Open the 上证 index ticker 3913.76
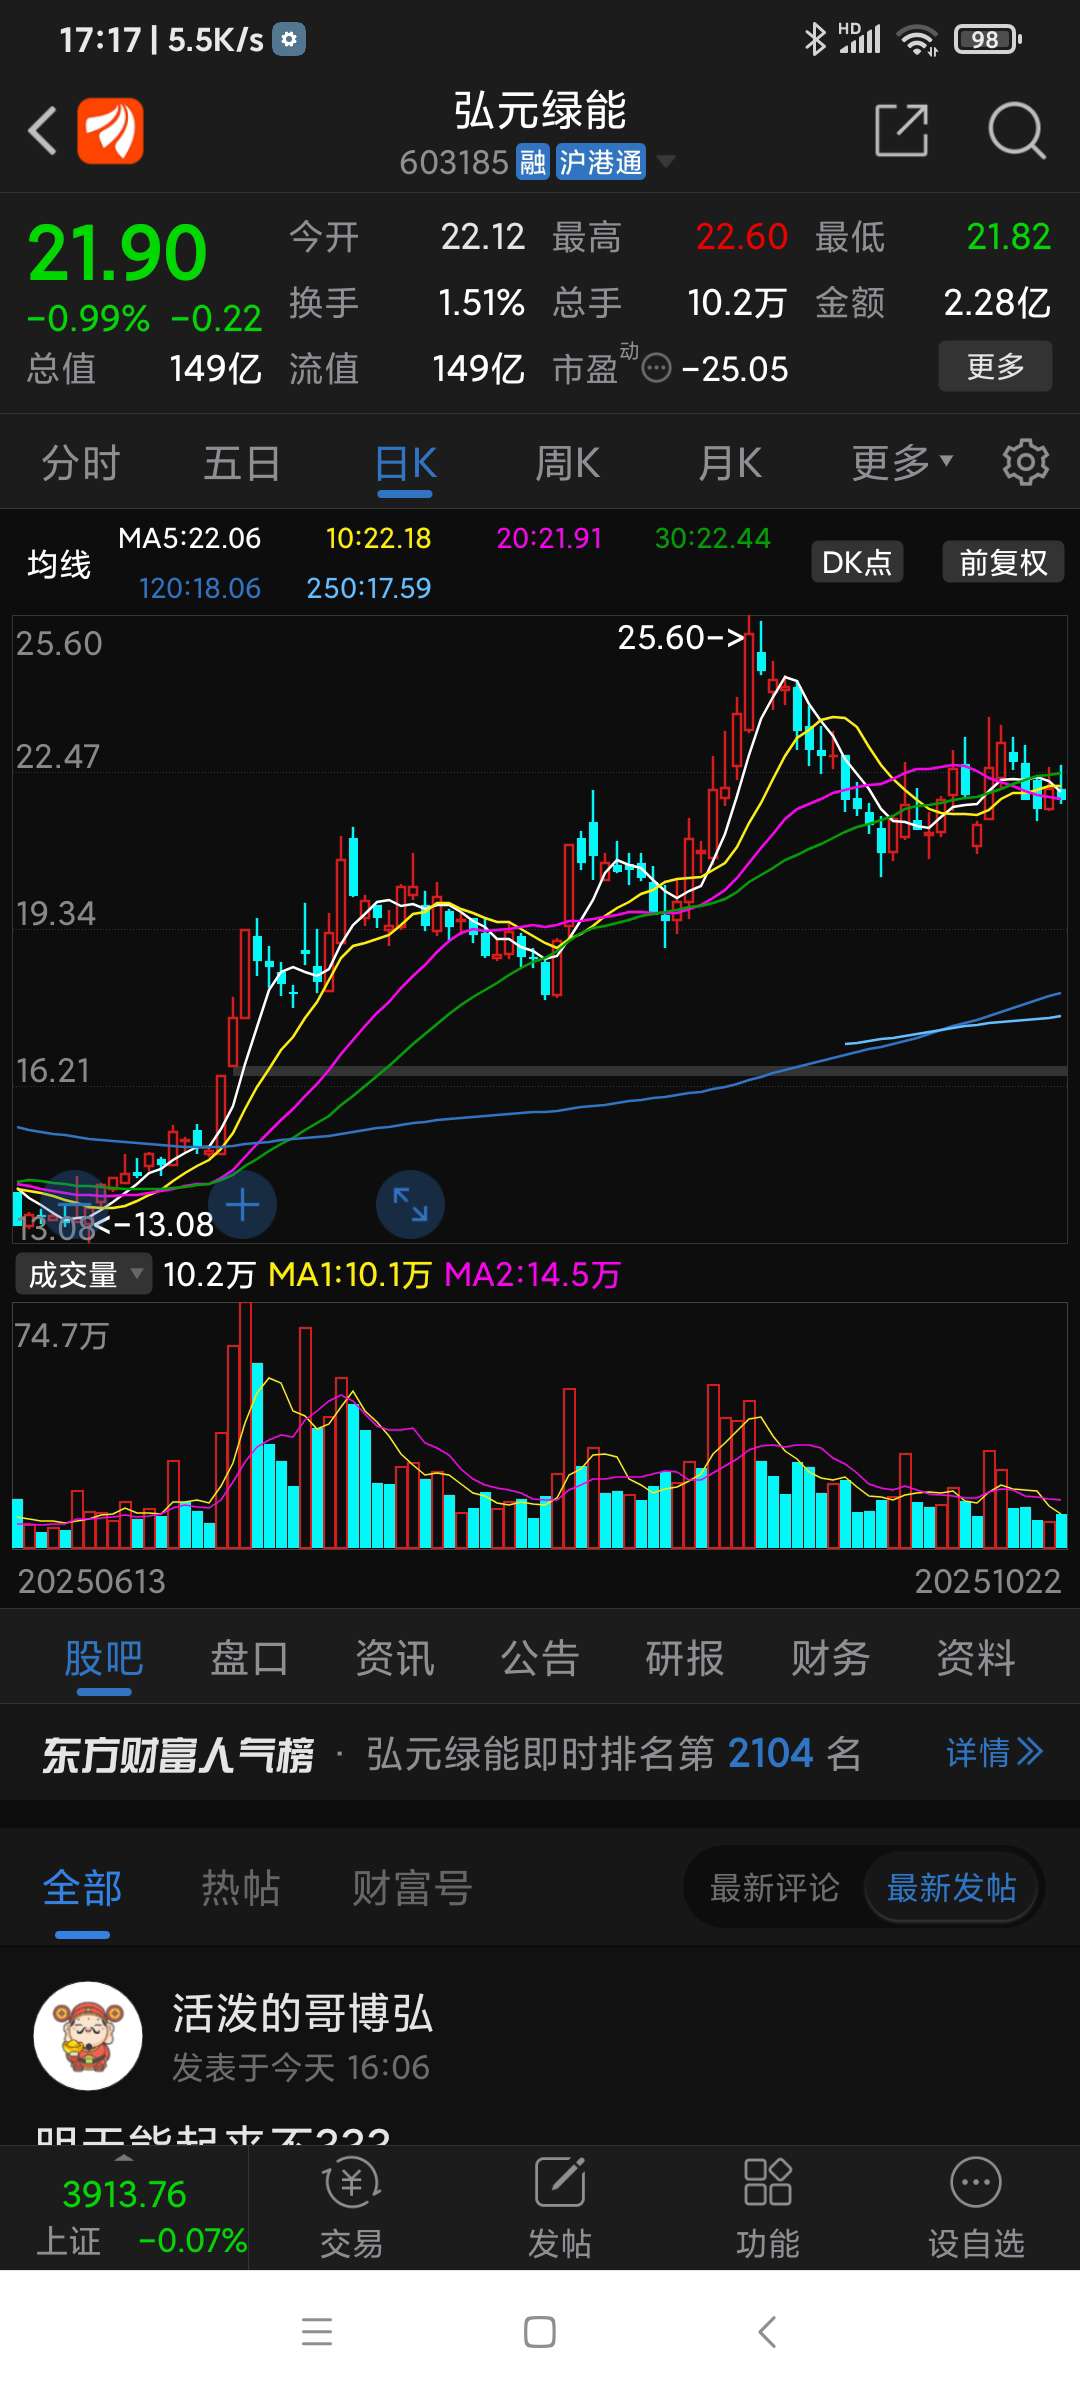The image size is (1080, 2400). coord(124,2206)
